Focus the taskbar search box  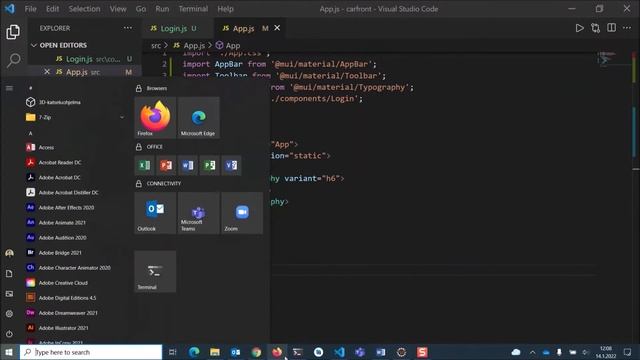click(91, 352)
